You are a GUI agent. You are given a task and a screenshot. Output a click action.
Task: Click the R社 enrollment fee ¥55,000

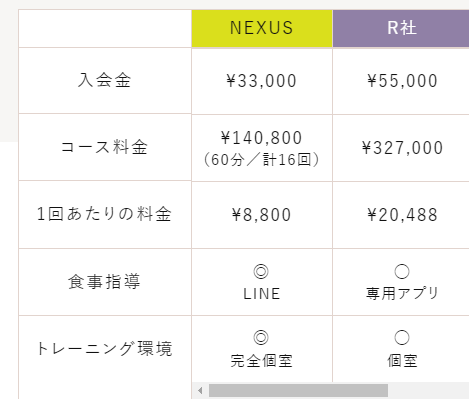[402, 81]
